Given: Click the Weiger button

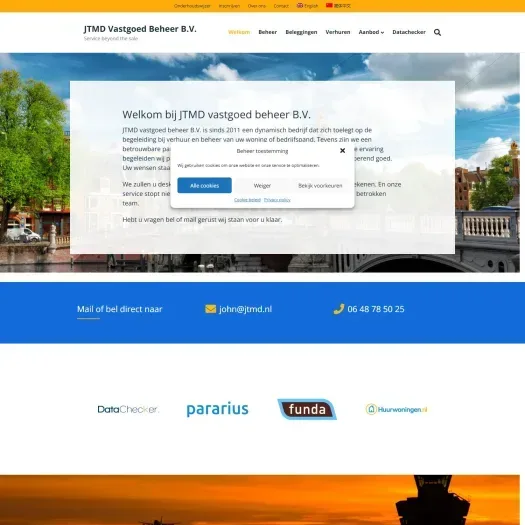Looking at the screenshot, I should (262, 185).
